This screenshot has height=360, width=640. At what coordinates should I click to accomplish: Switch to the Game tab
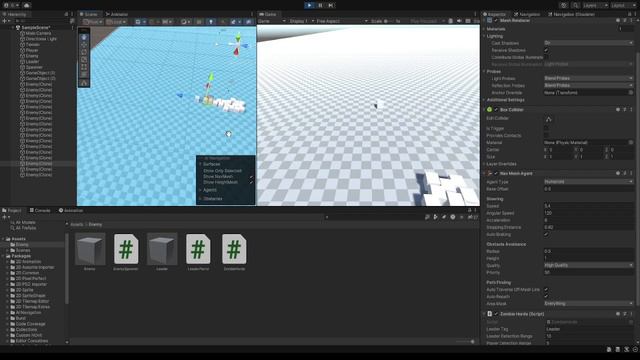point(268,14)
